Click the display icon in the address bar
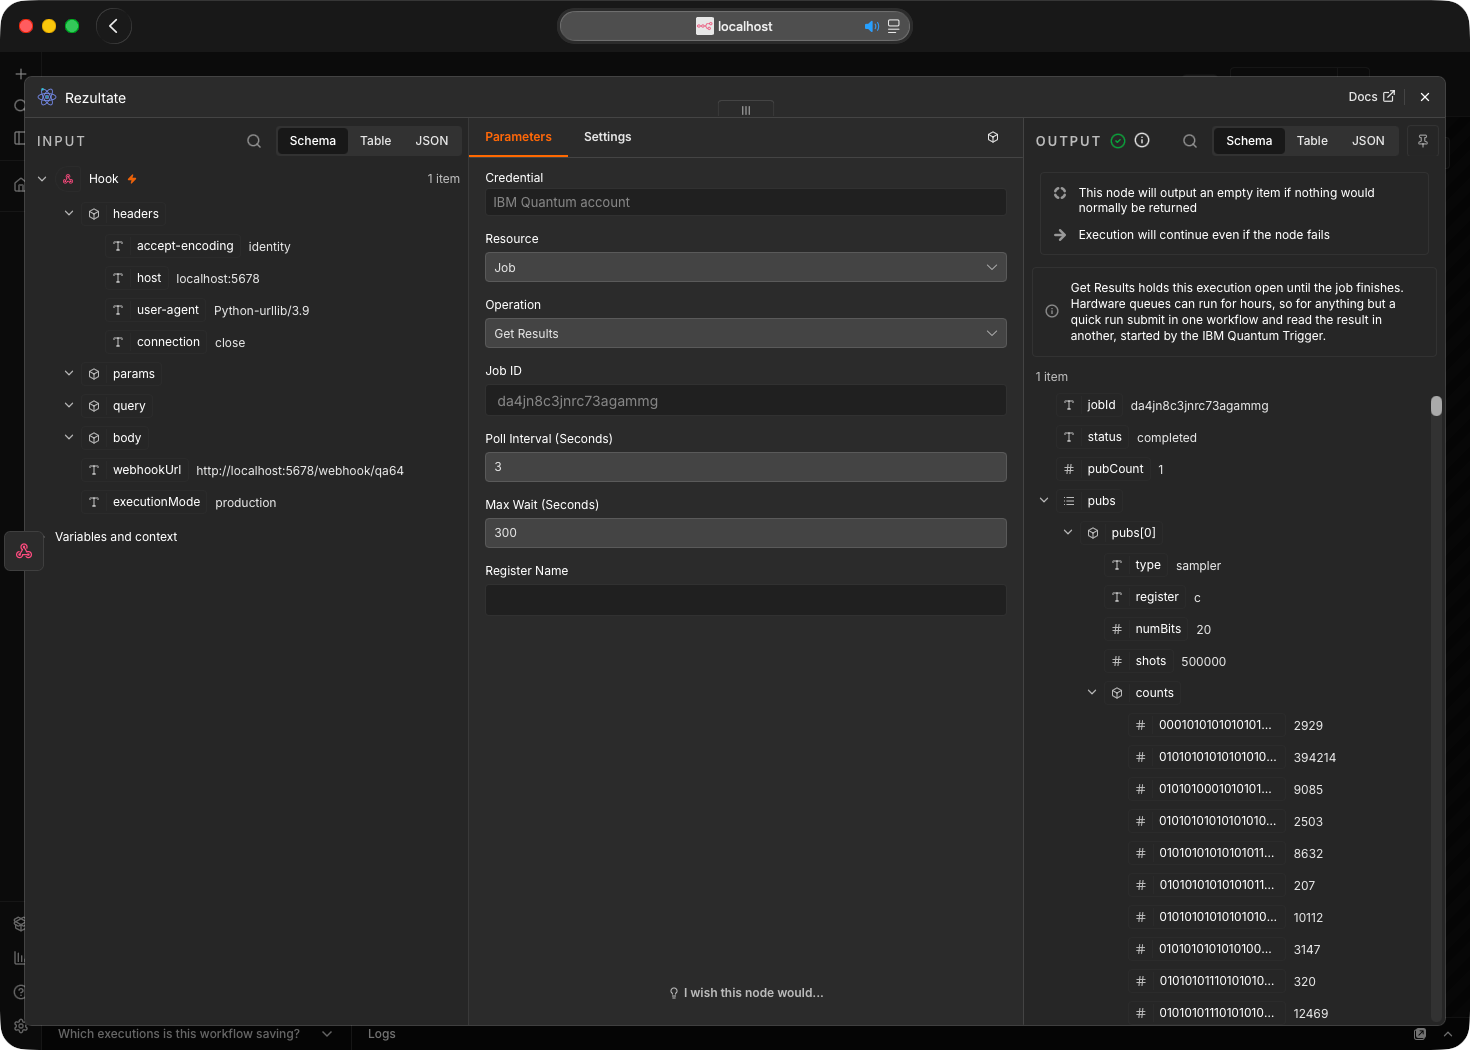This screenshot has height=1050, width=1470. [x=894, y=26]
